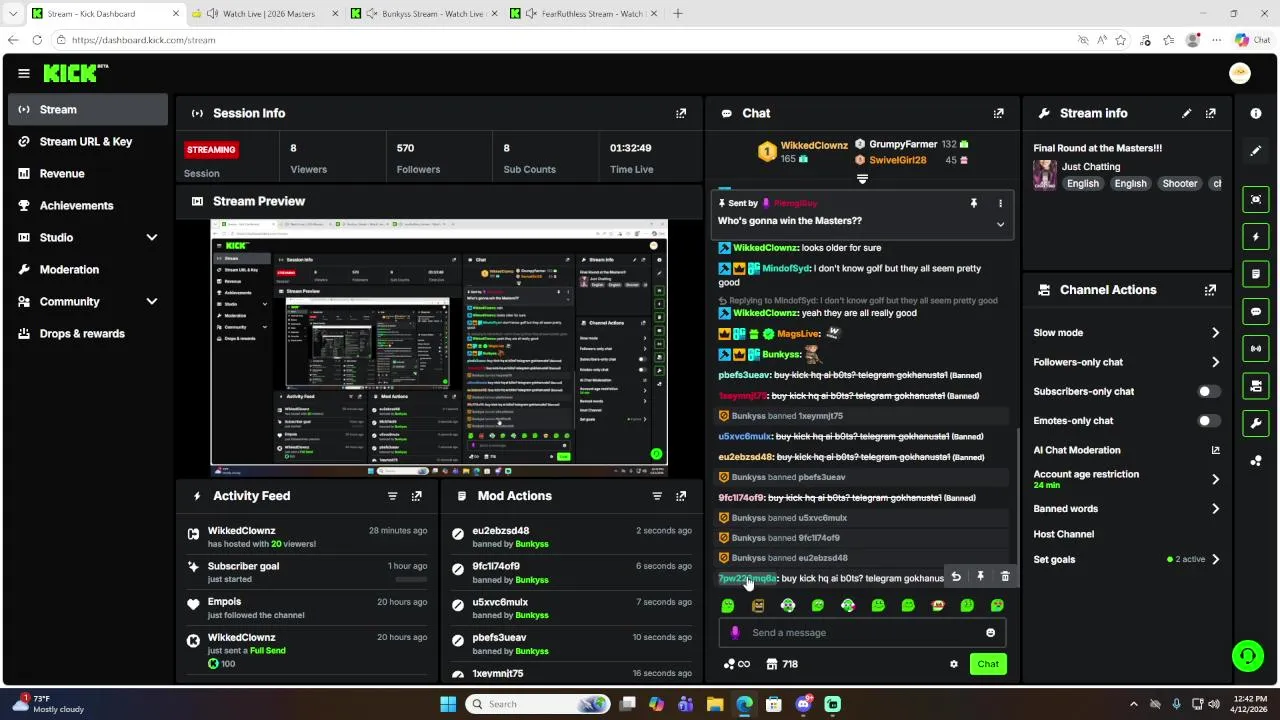Select the stream preview widget icon in rail
This screenshot has height=720, width=1280.
point(1256,199)
